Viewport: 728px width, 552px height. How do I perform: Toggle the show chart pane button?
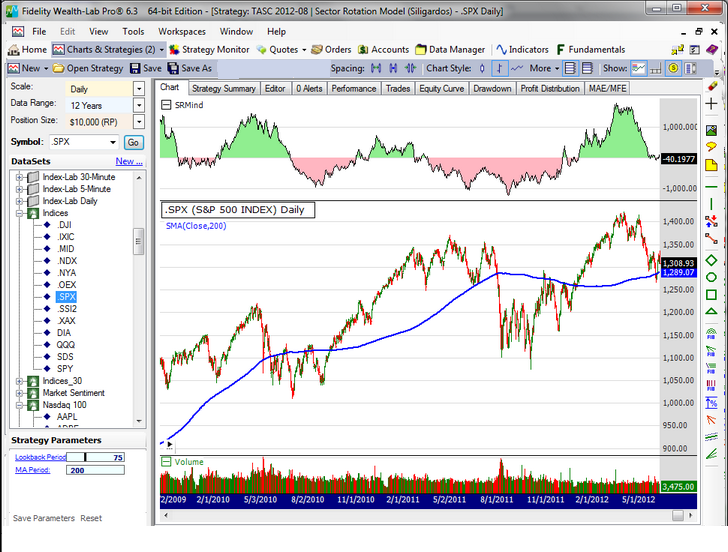640,68
